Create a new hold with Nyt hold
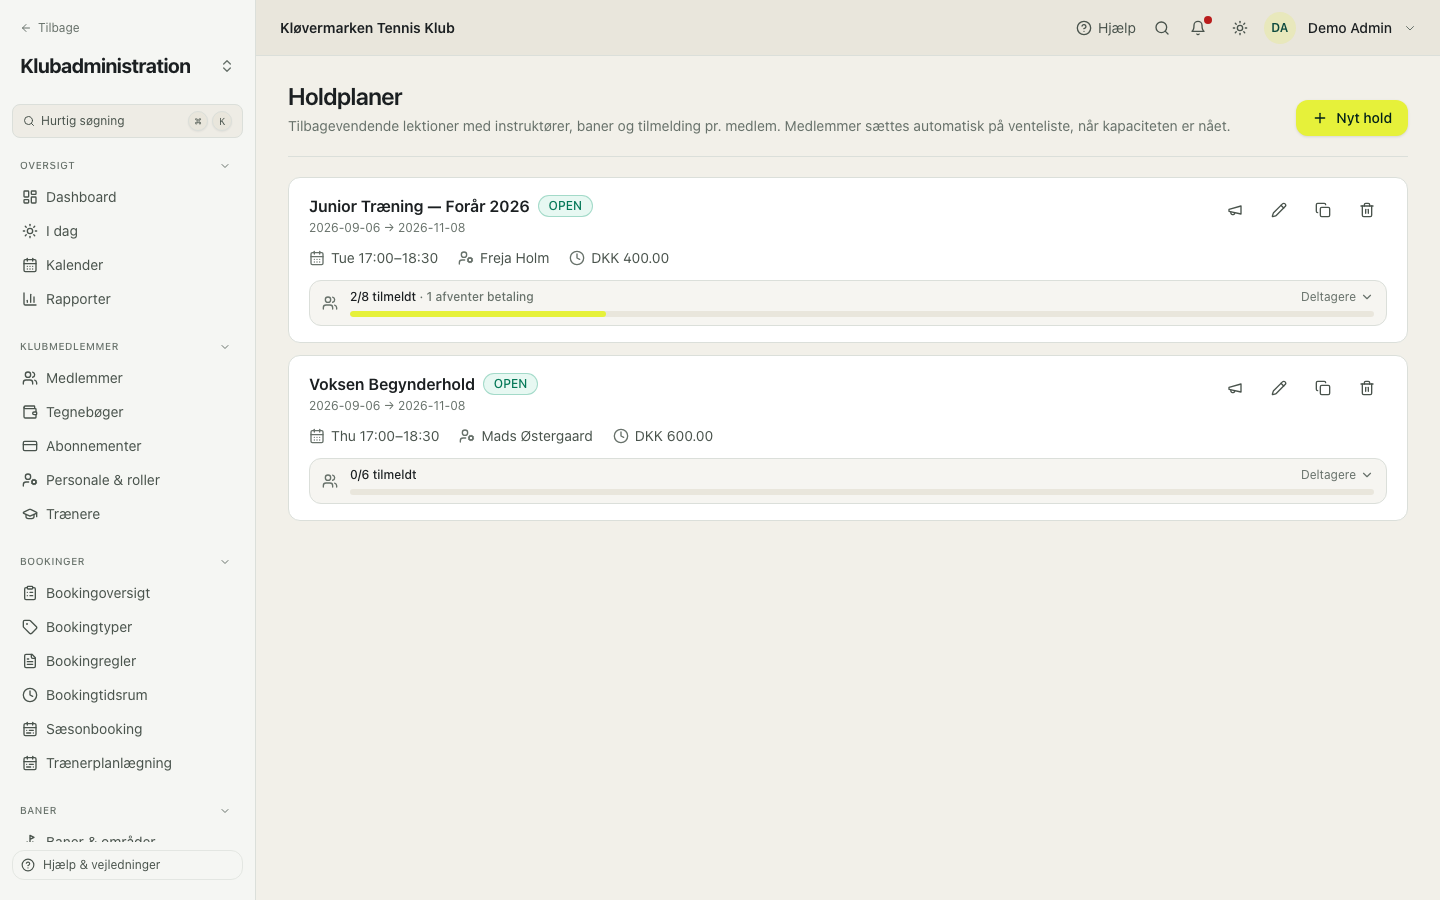 [x=1352, y=118]
